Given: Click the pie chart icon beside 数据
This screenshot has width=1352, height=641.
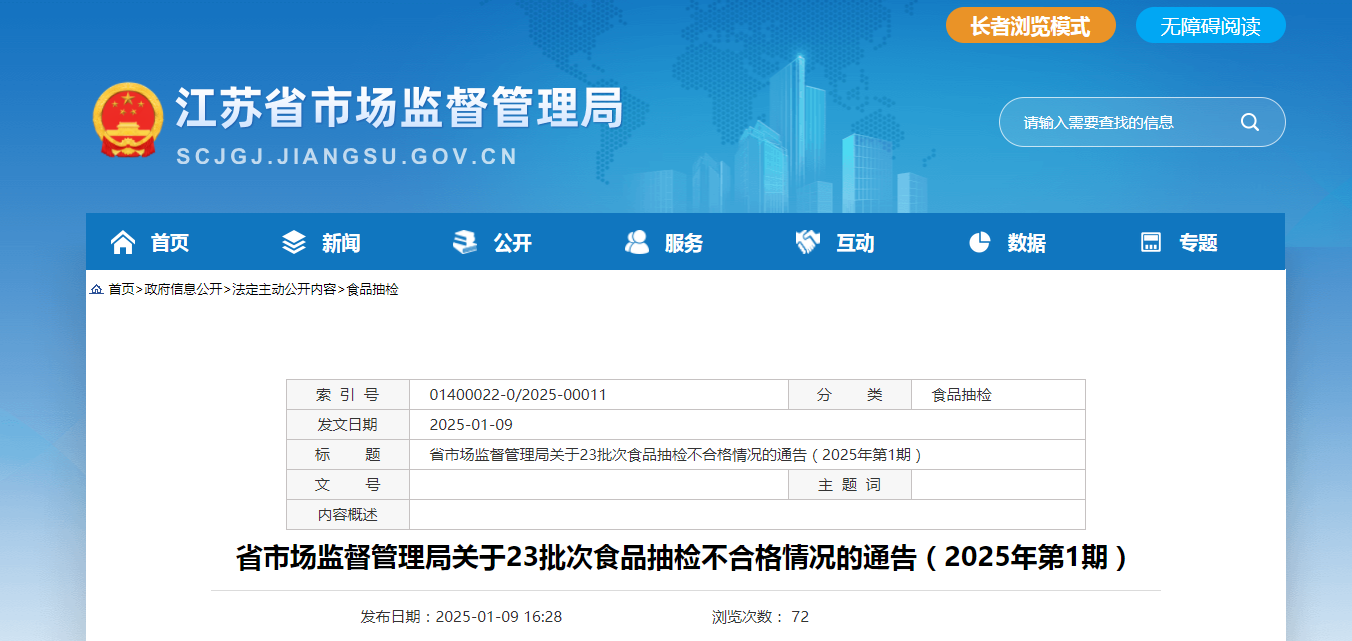Looking at the screenshot, I should point(979,242).
